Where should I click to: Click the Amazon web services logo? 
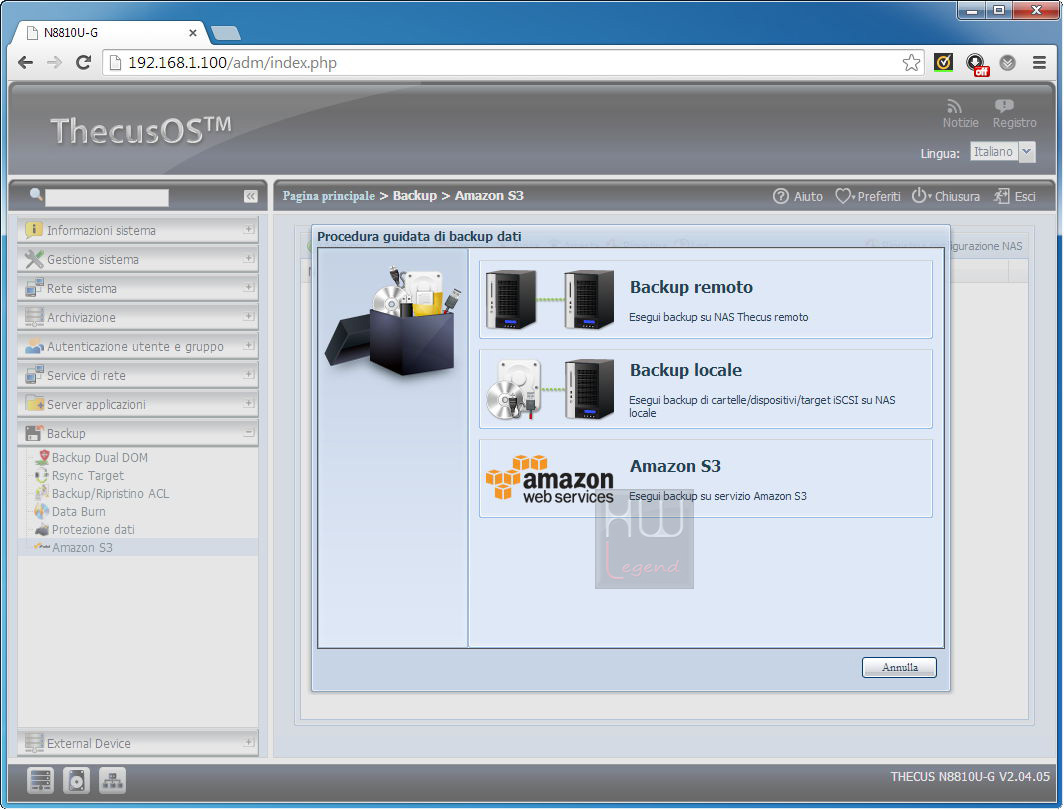549,479
